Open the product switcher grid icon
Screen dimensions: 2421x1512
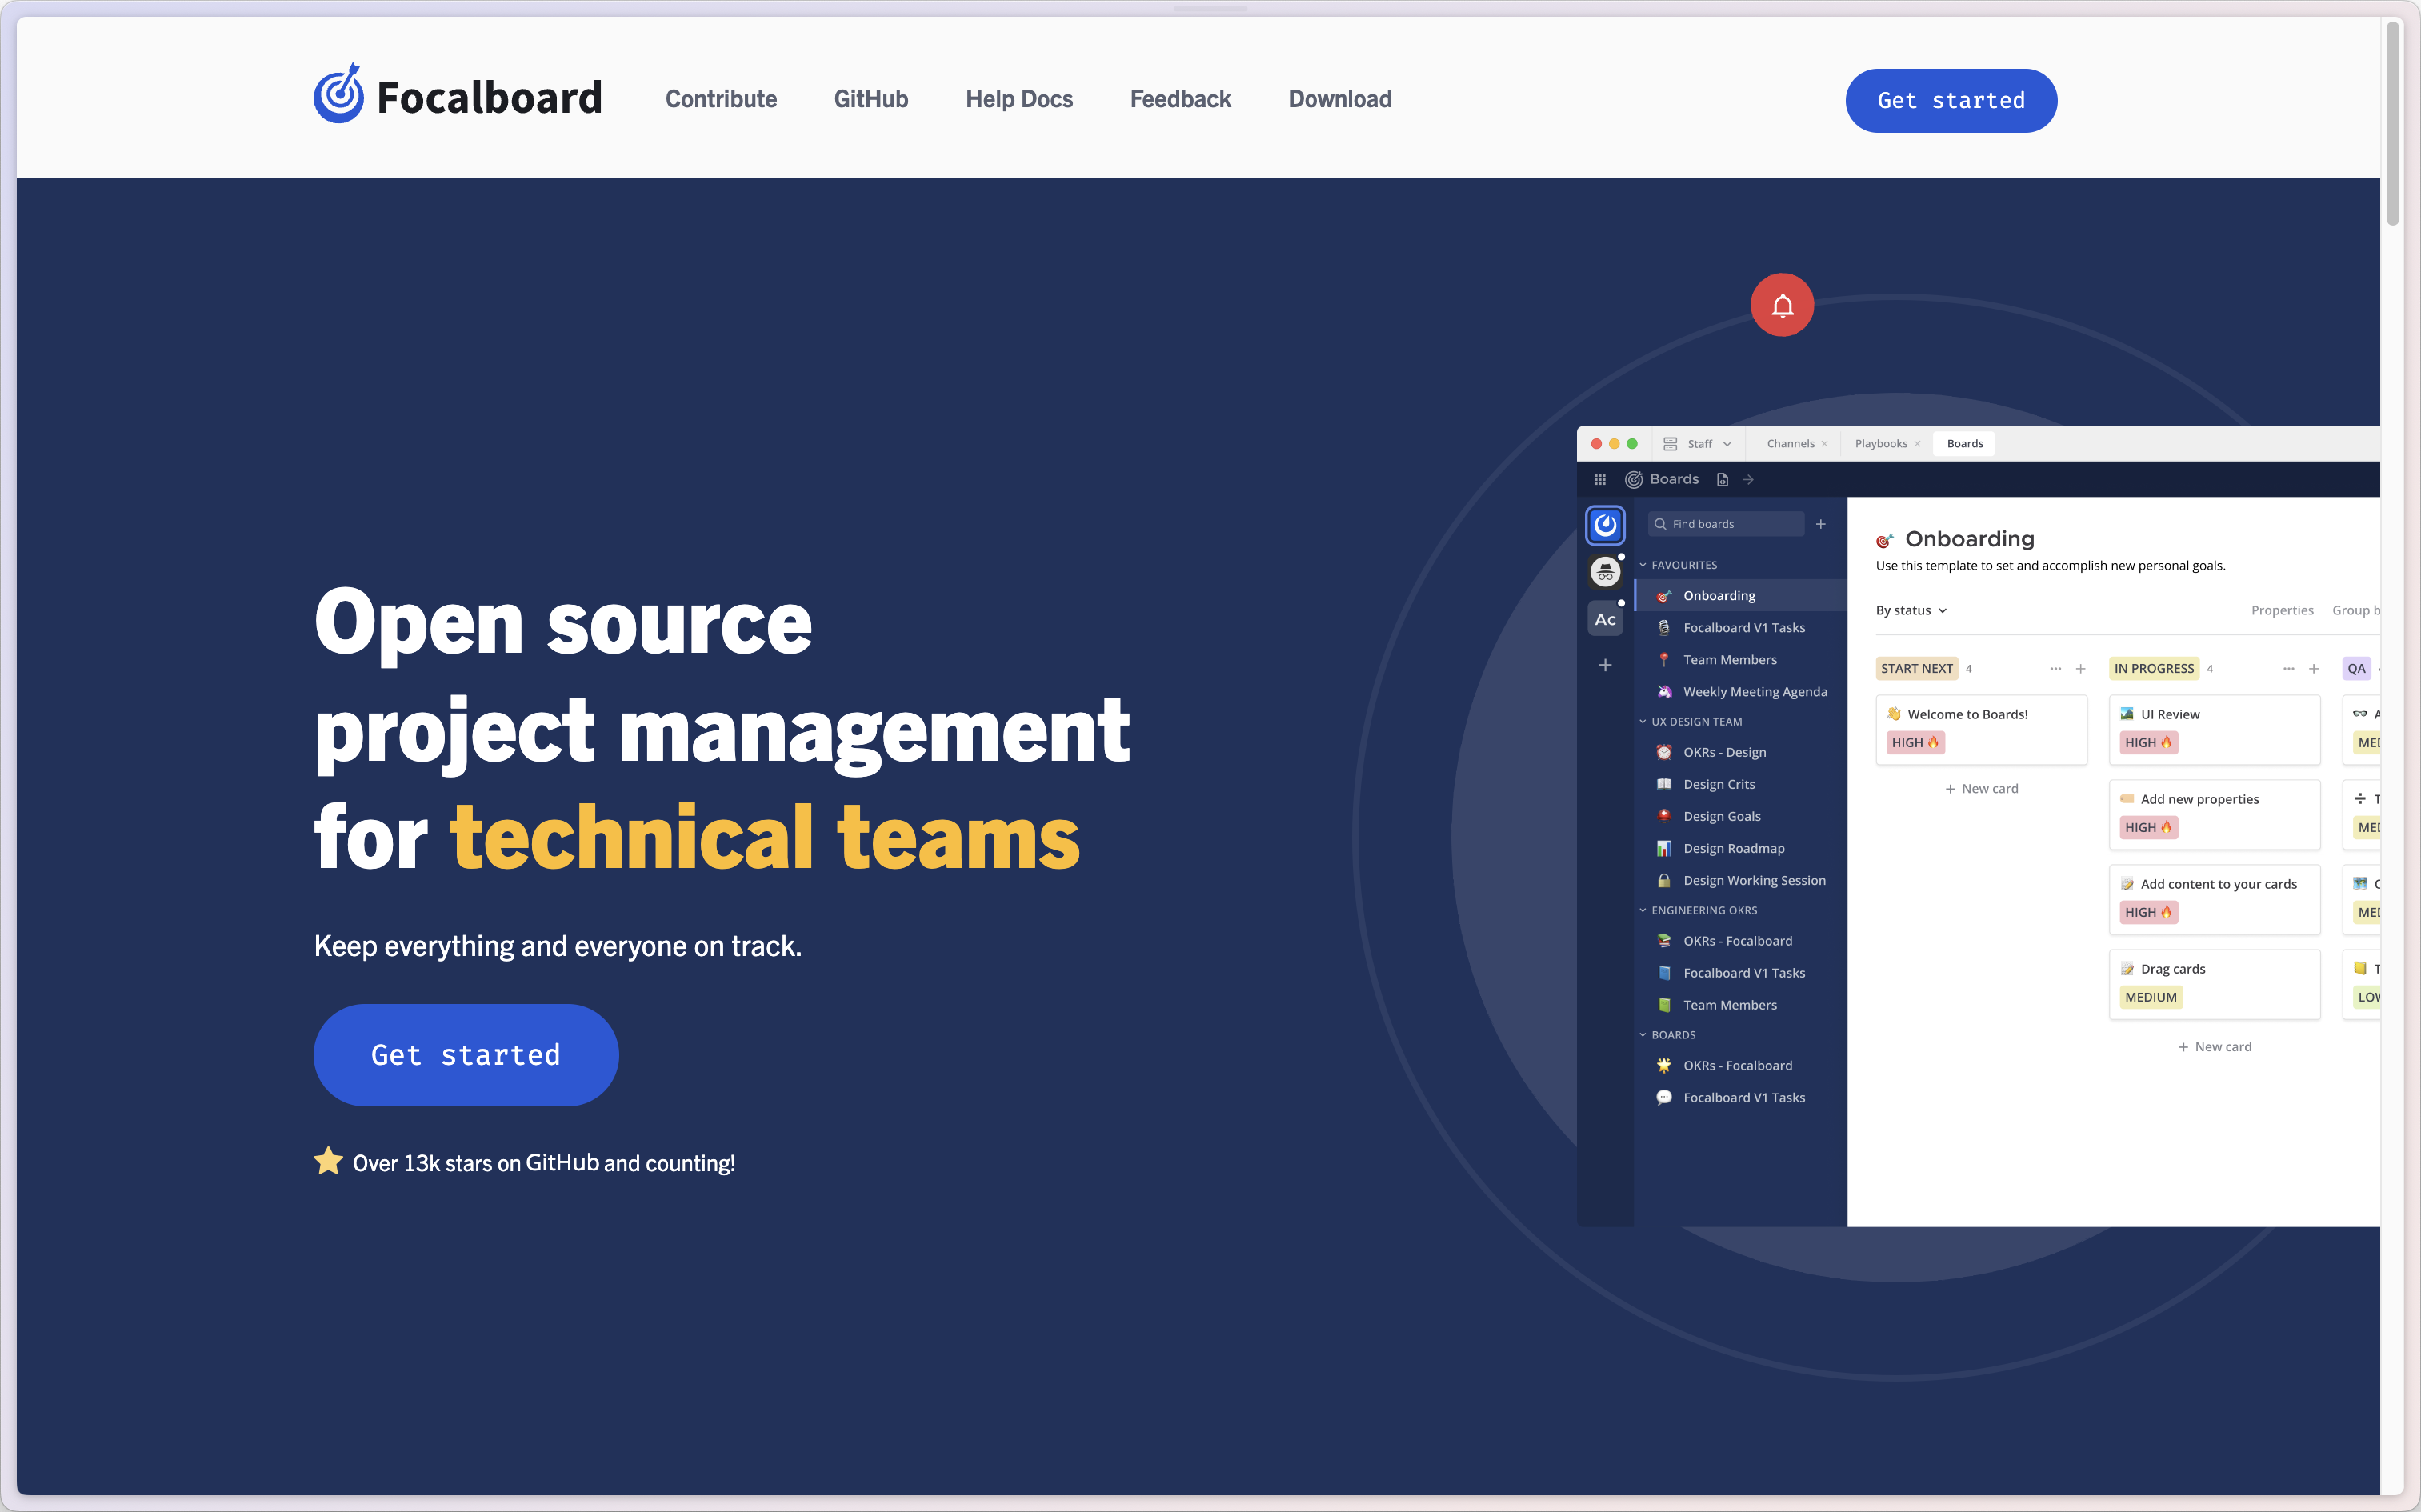click(x=1600, y=479)
